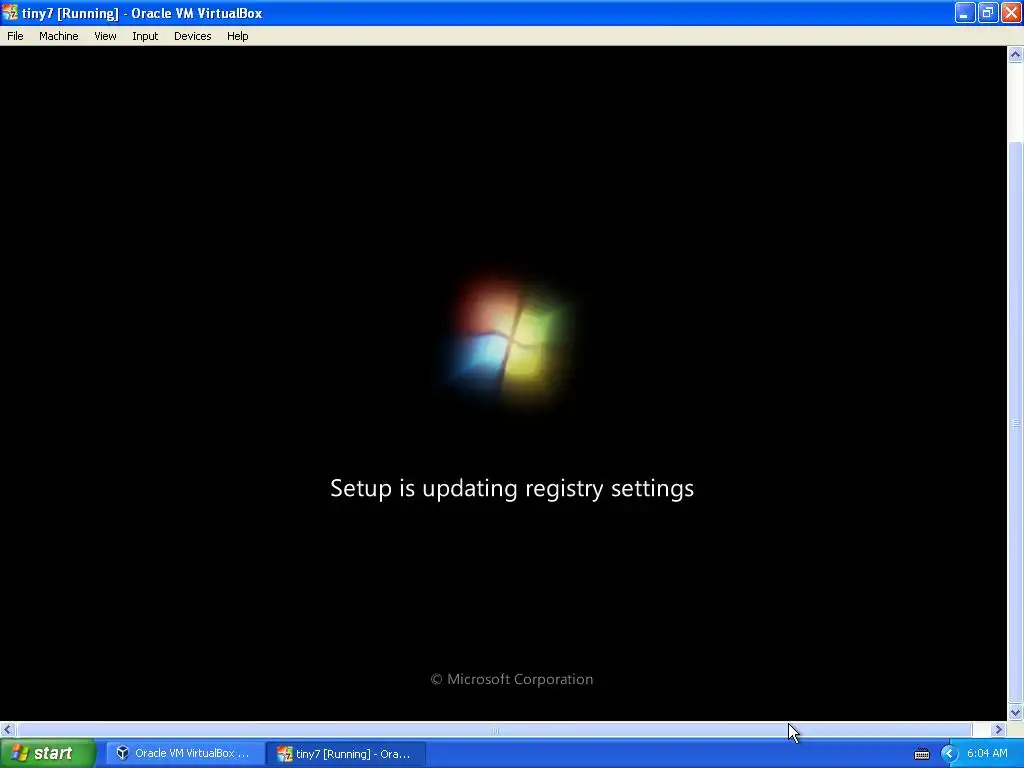Close the tiny7 VirtualBox window
Viewport: 1024px width, 768px height.
1011,12
